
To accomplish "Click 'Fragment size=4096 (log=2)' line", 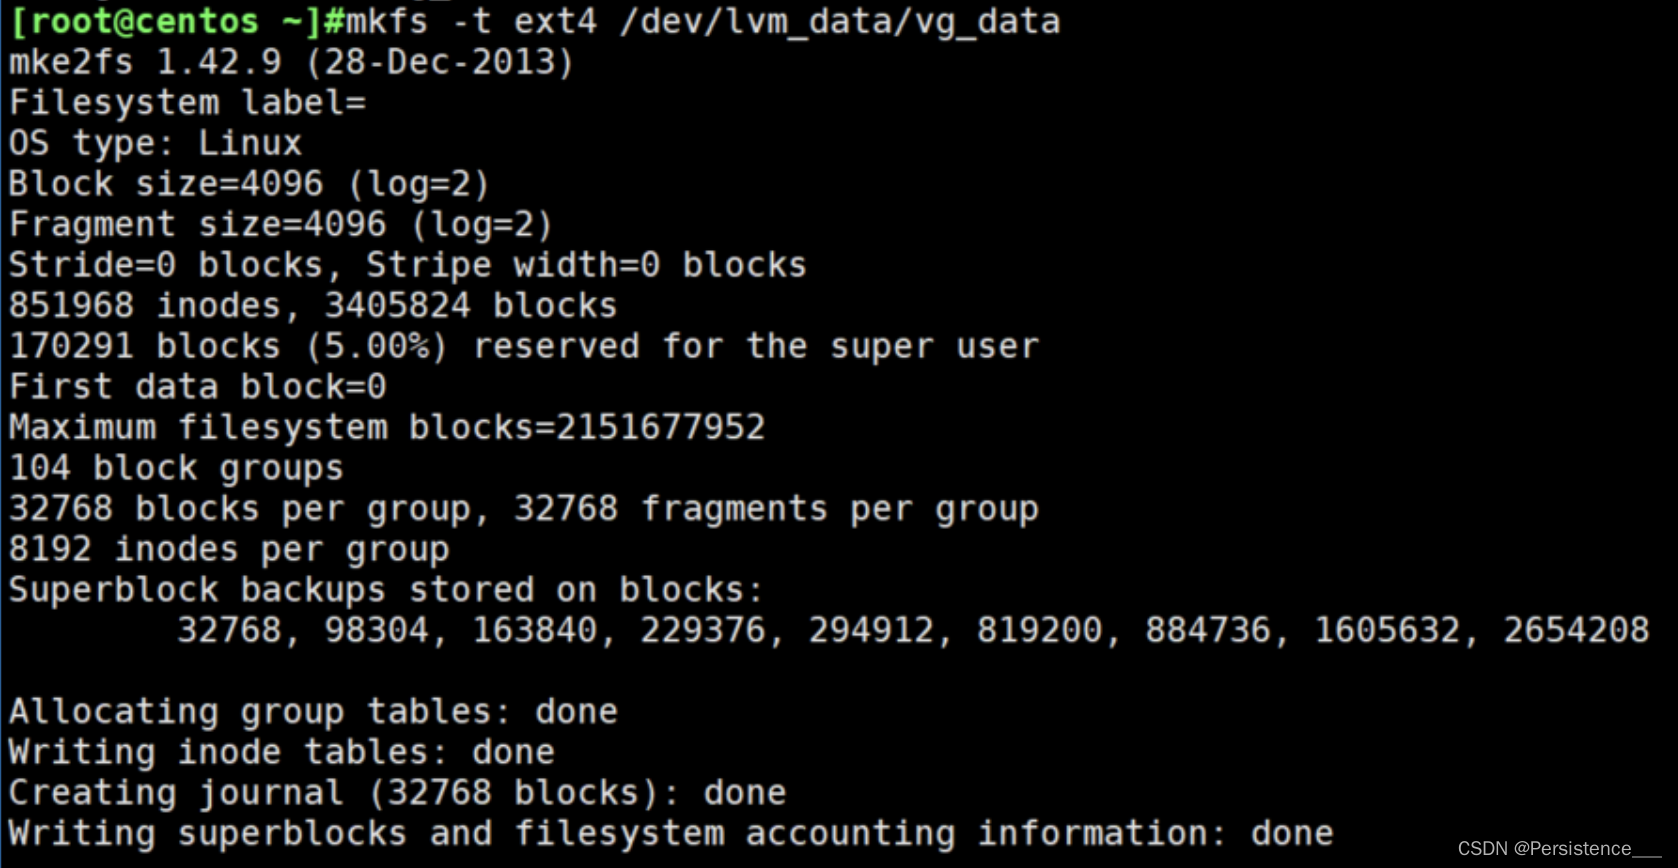I will [x=281, y=225].
